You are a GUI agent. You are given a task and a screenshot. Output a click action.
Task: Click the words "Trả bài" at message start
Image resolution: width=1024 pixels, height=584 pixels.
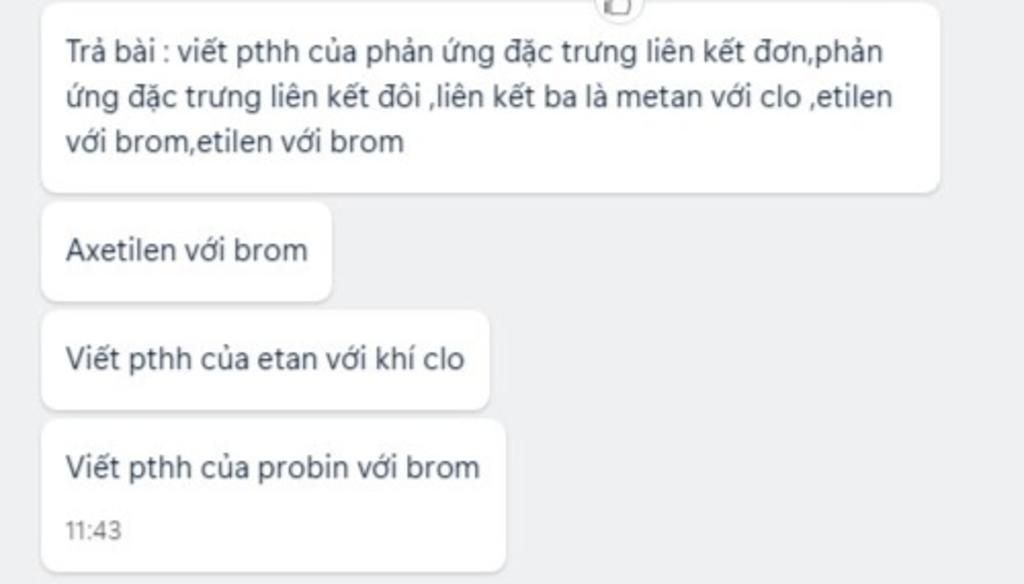(110, 52)
